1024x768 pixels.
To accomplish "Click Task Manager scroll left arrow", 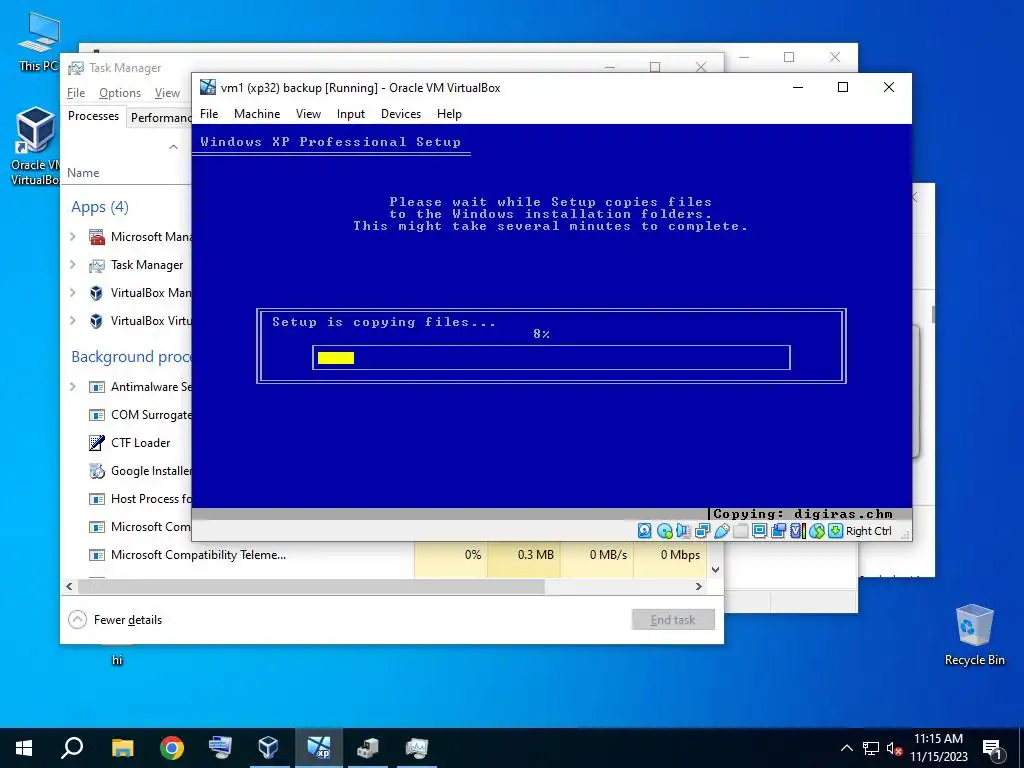I will (x=69, y=586).
